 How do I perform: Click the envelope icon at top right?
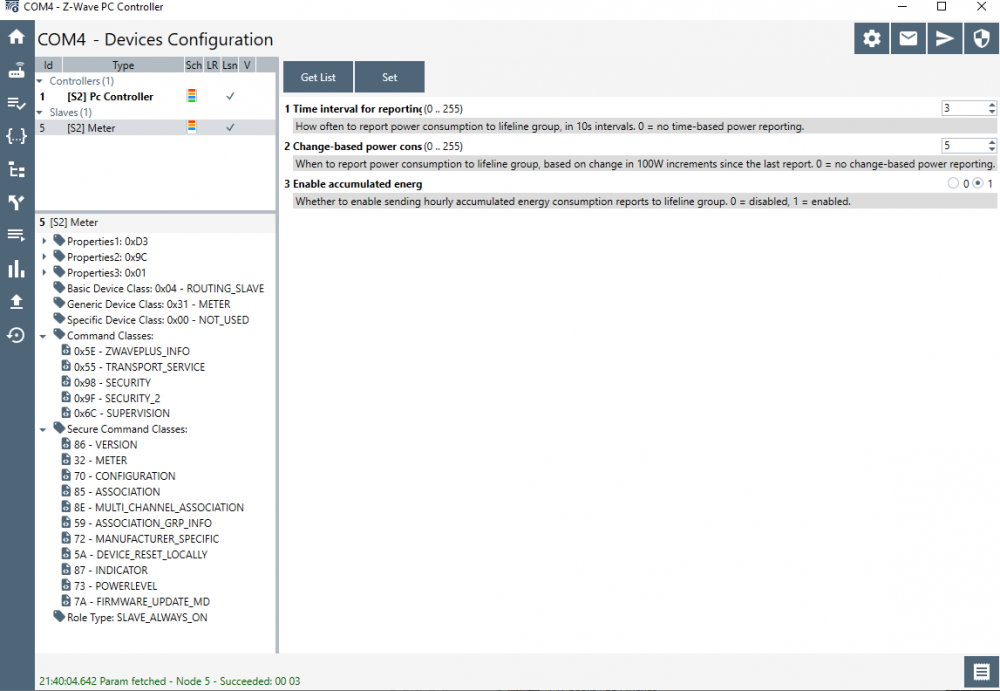tap(908, 39)
